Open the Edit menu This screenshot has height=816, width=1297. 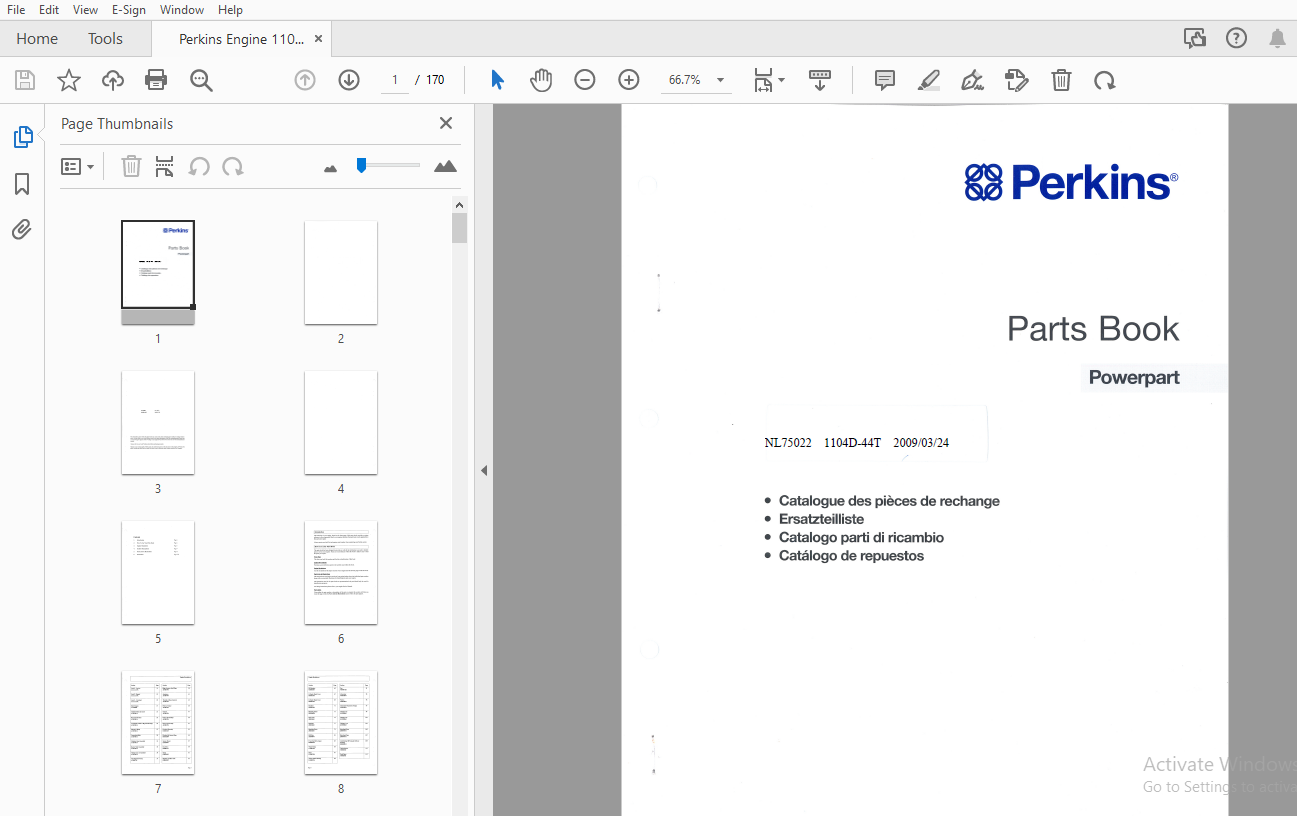click(49, 9)
